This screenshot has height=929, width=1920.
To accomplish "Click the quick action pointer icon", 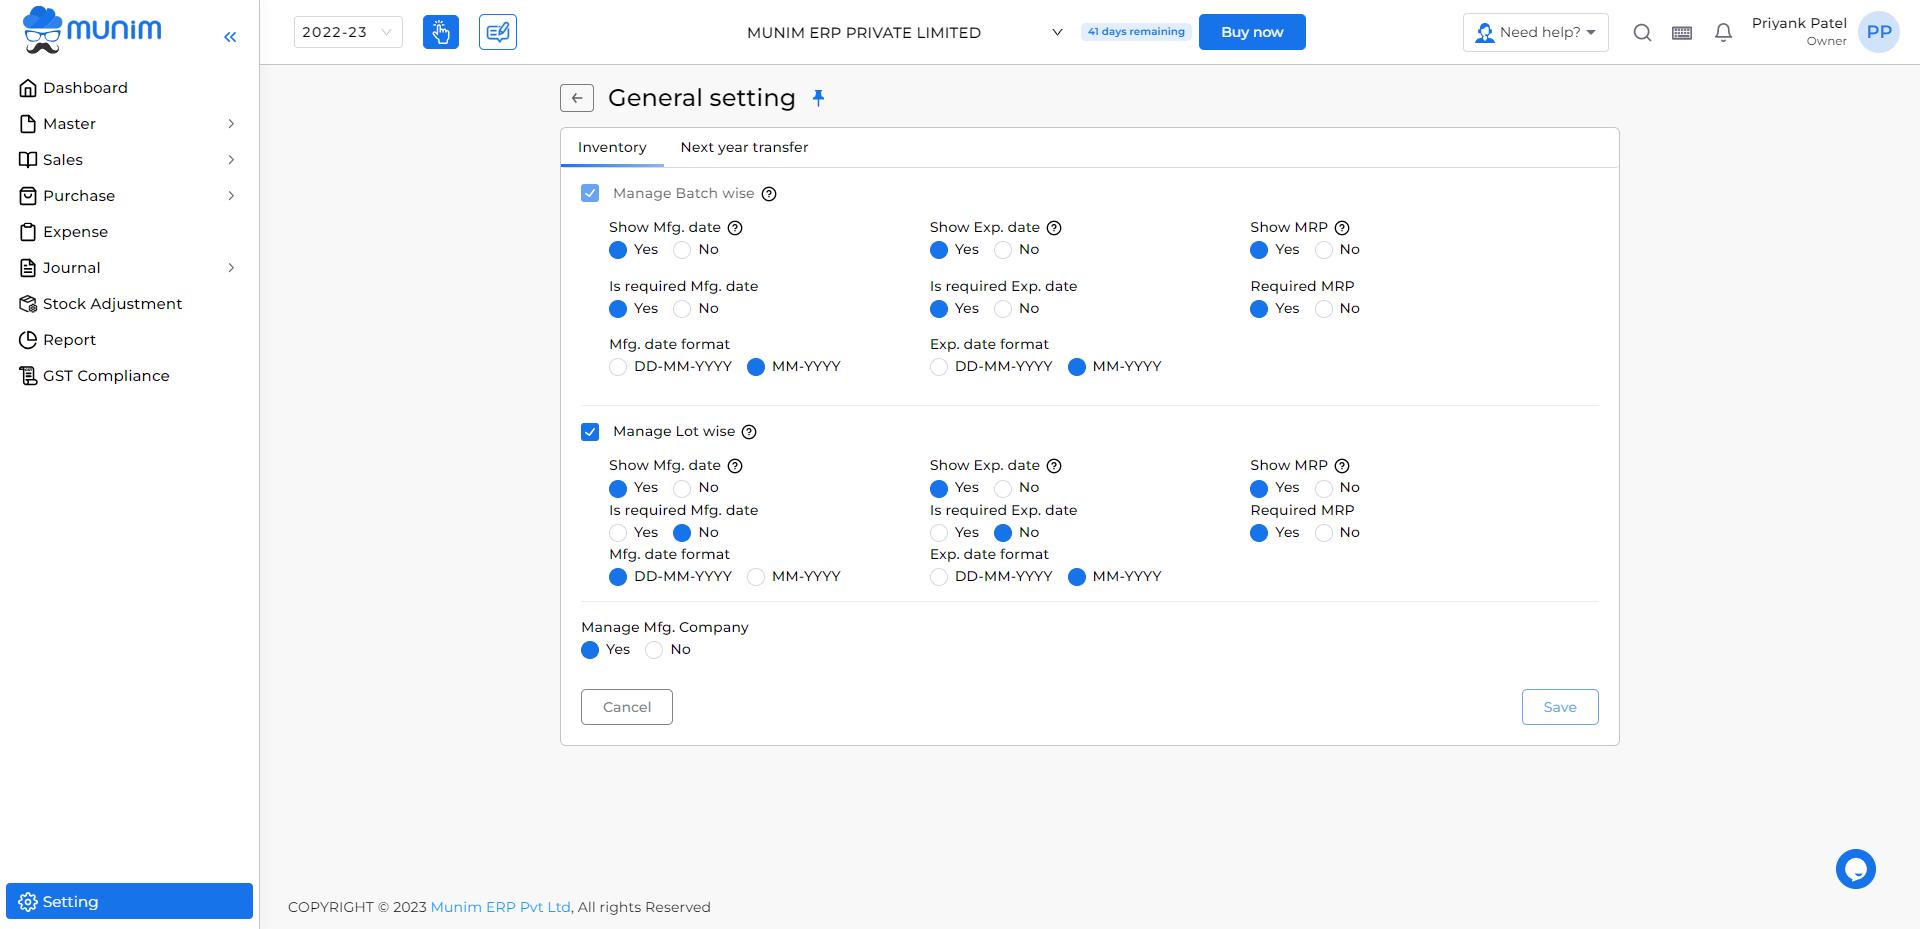I will pyautogui.click(x=441, y=32).
